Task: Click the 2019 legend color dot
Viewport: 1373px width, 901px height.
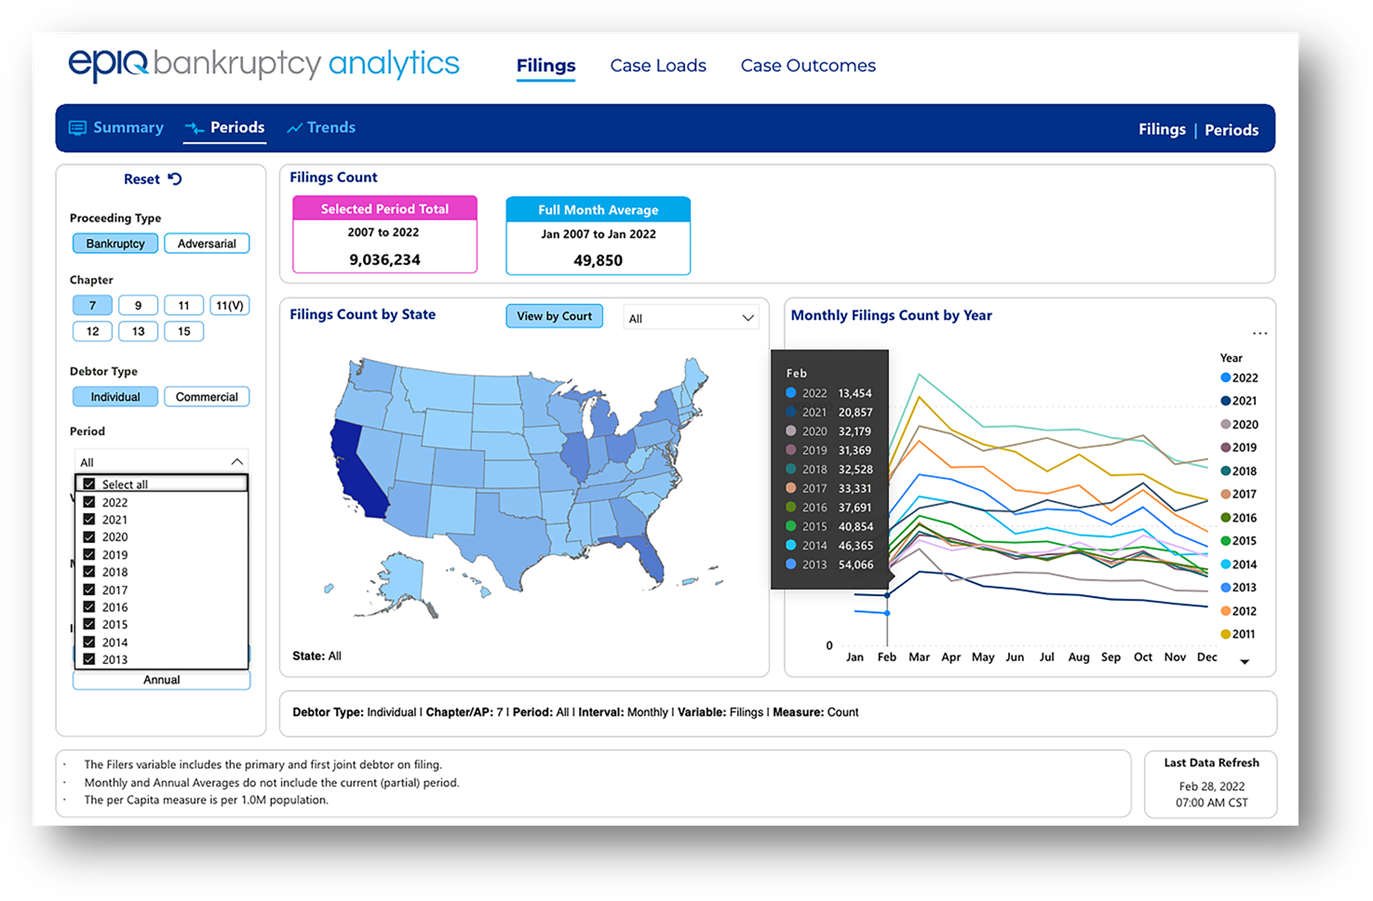Action: tap(1226, 448)
